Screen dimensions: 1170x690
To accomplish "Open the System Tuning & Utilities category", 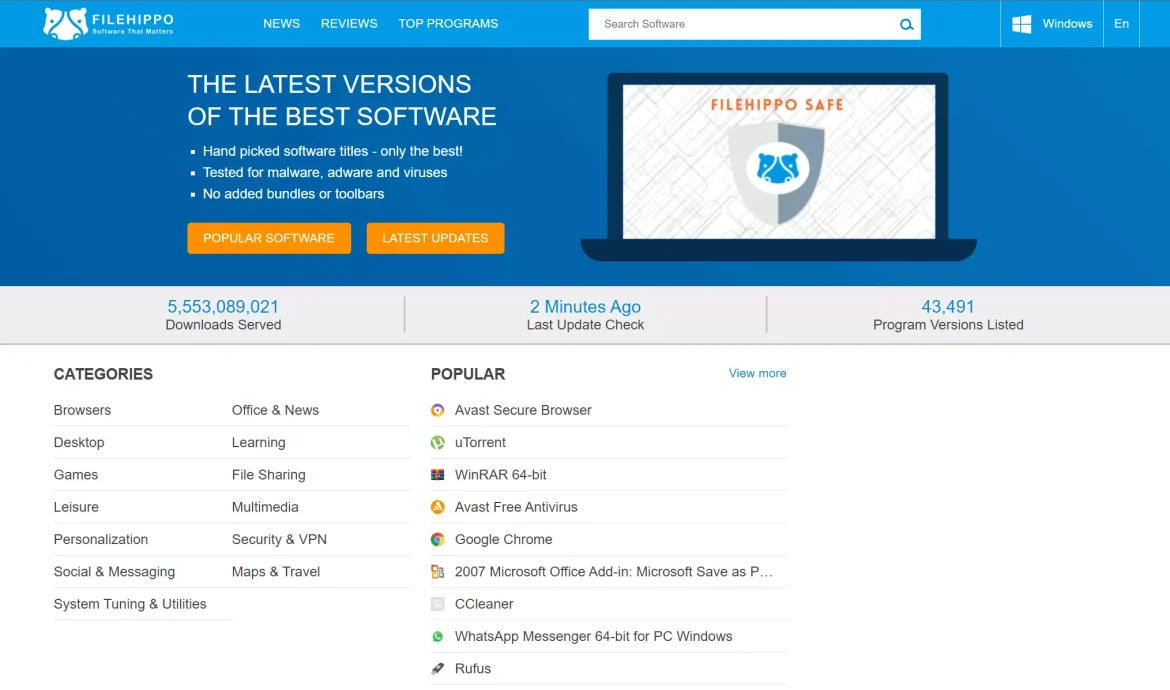I will coord(130,604).
